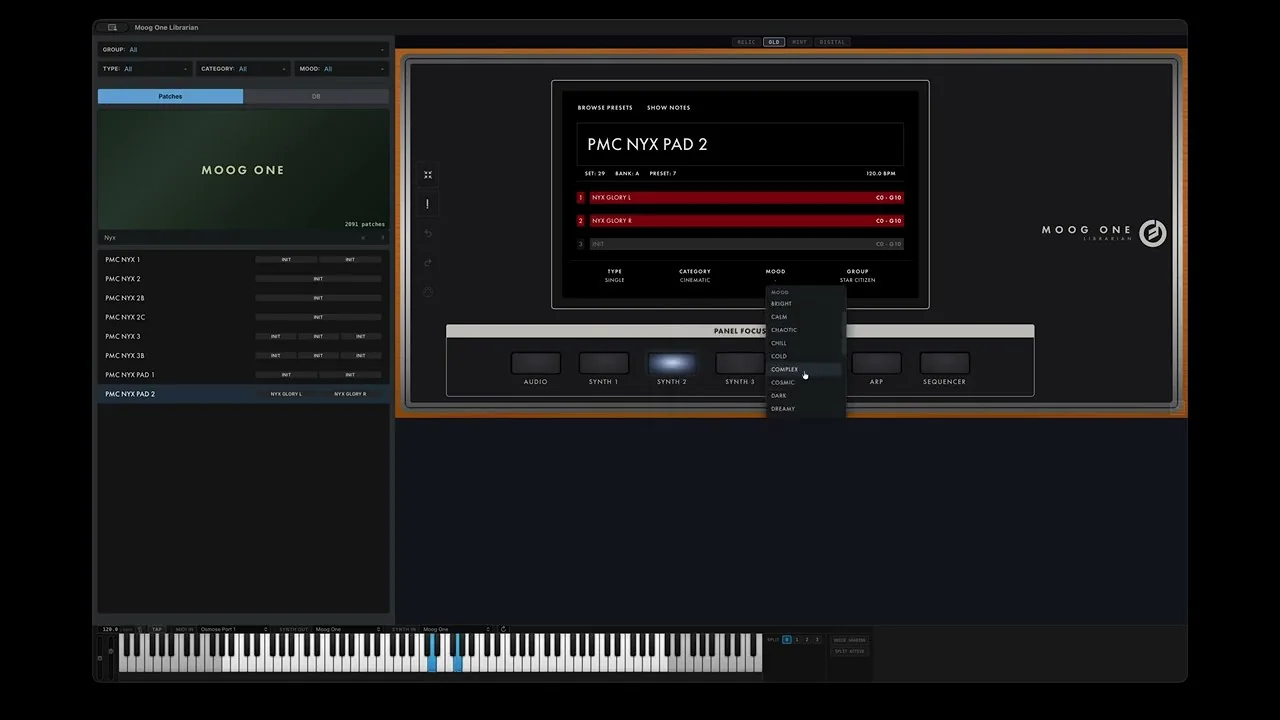Image resolution: width=1280 pixels, height=720 pixels.
Task: Open the GROUP filter dropdown
Action: 243,49
